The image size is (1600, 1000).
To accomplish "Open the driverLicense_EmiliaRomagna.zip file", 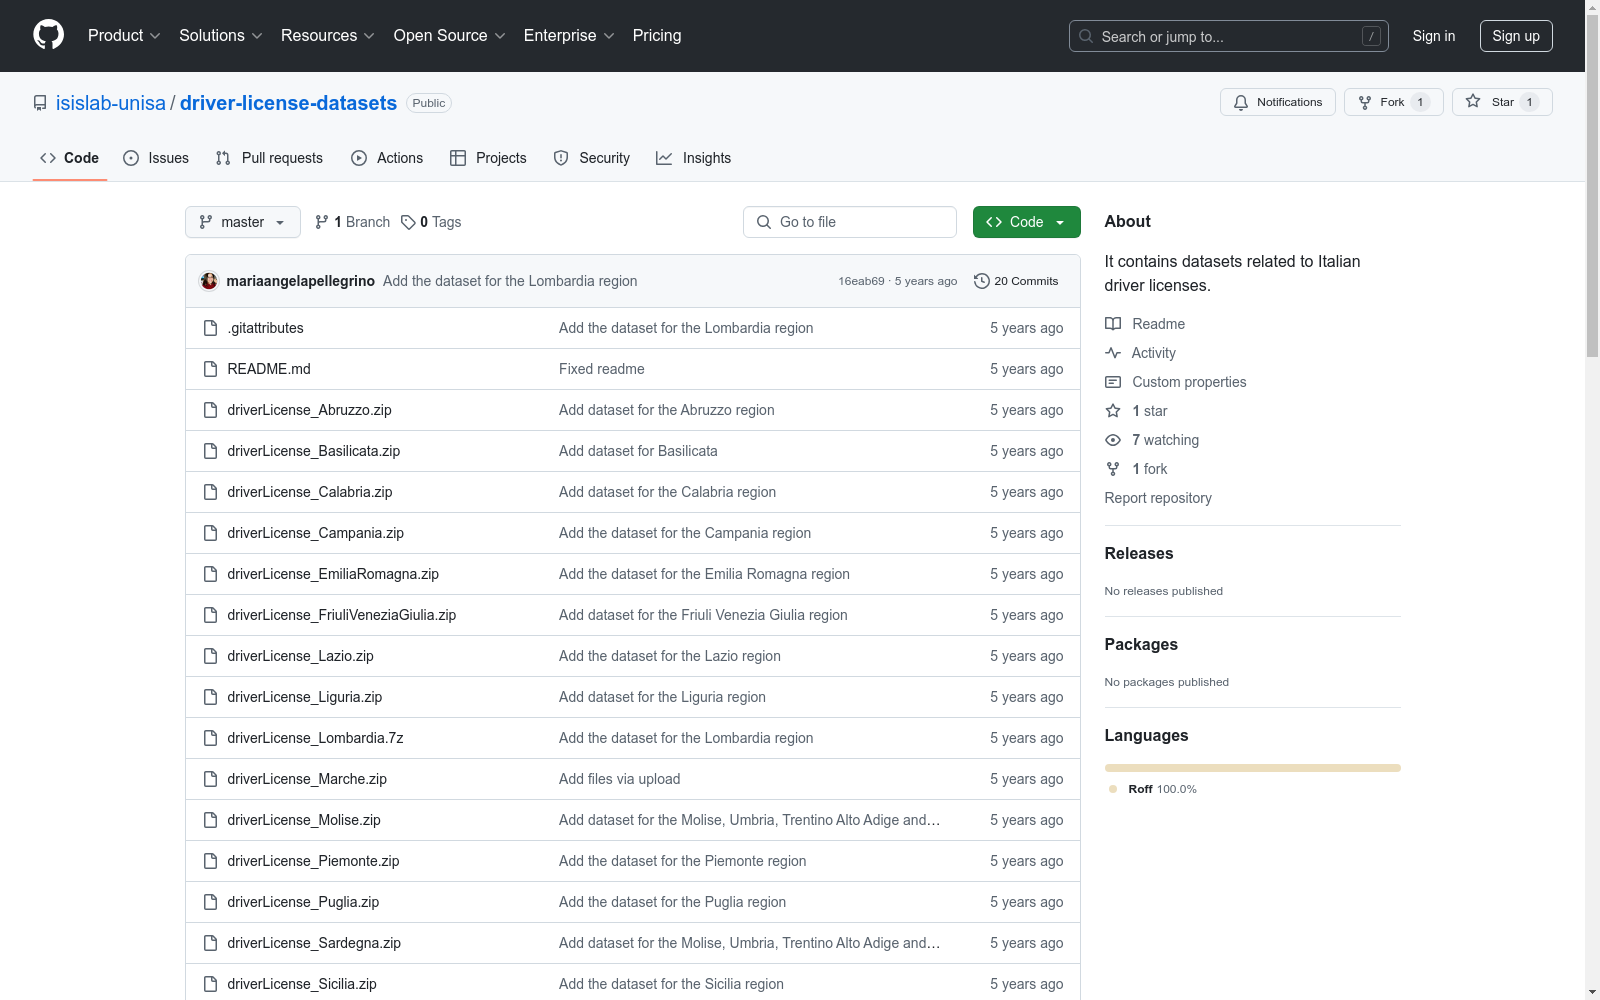I will 333,574.
